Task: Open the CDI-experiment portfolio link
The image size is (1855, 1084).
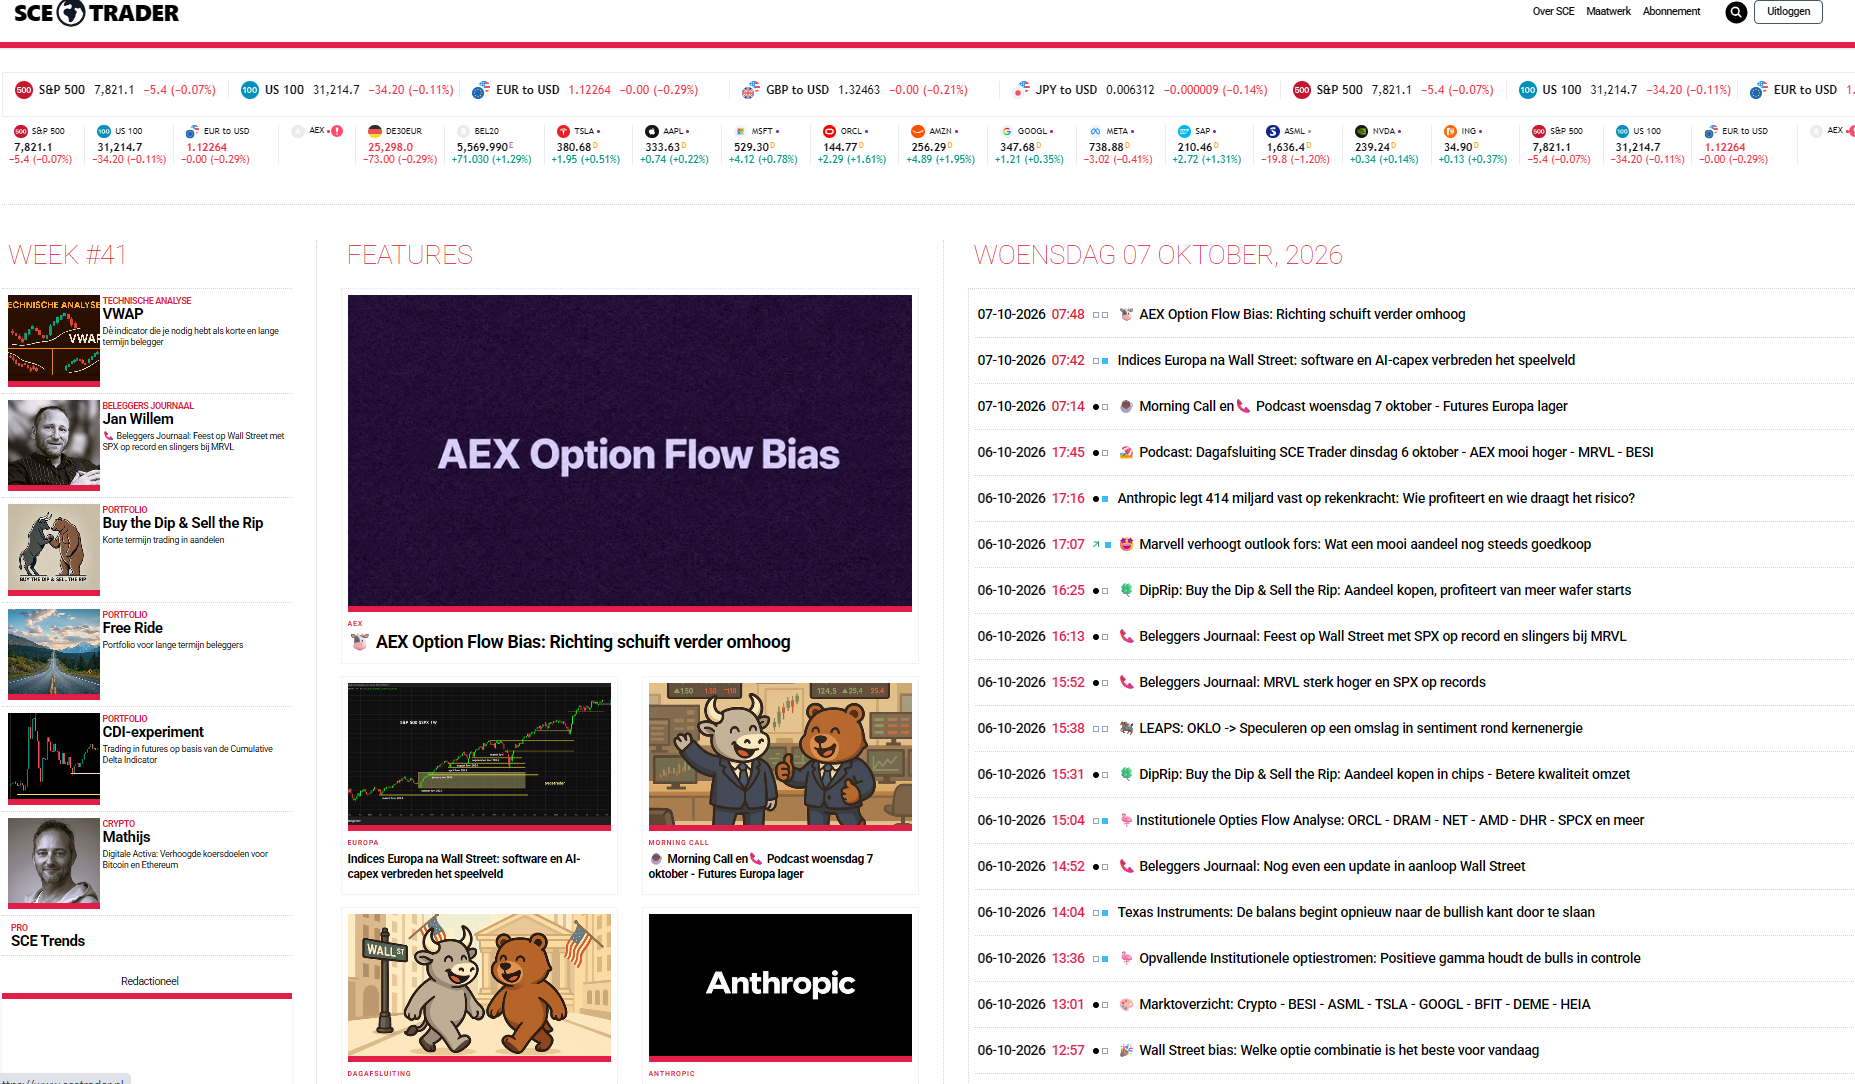Action: pyautogui.click(x=153, y=732)
